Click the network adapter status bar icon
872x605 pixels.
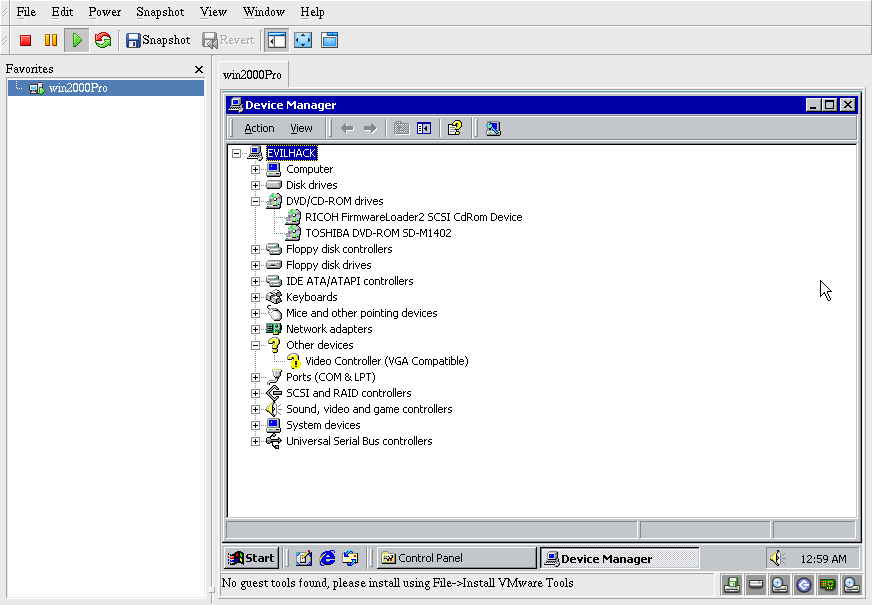coord(828,584)
